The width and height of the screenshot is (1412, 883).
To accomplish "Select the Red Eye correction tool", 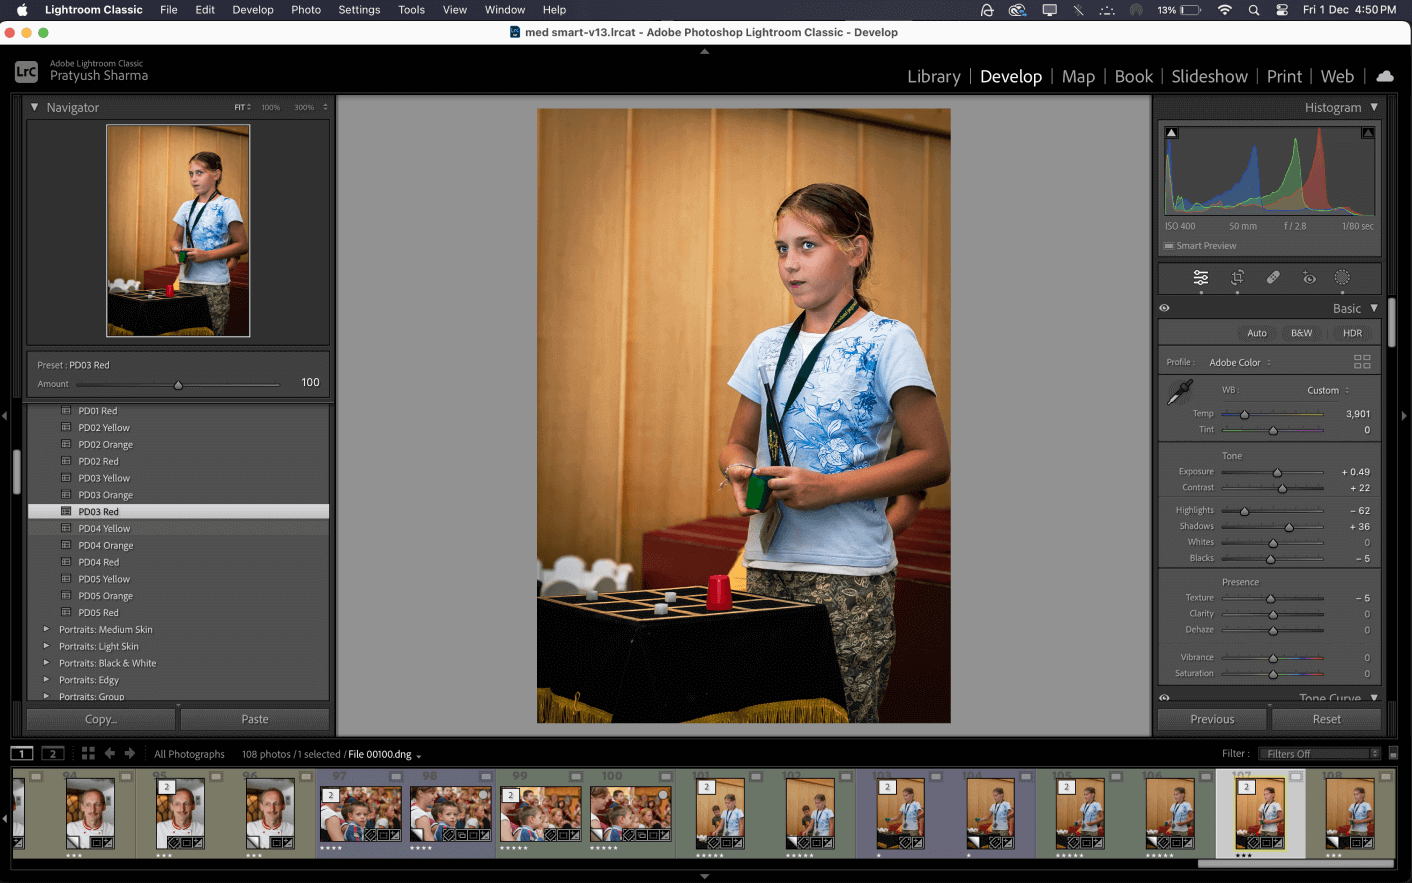I will (x=1309, y=278).
